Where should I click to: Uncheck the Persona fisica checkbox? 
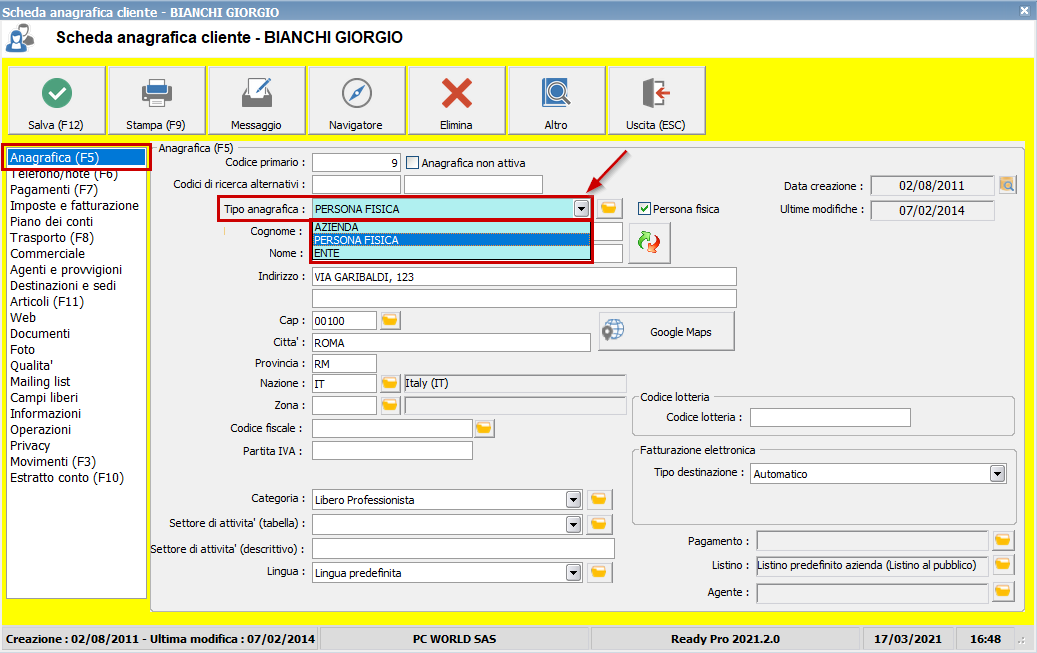(644, 209)
